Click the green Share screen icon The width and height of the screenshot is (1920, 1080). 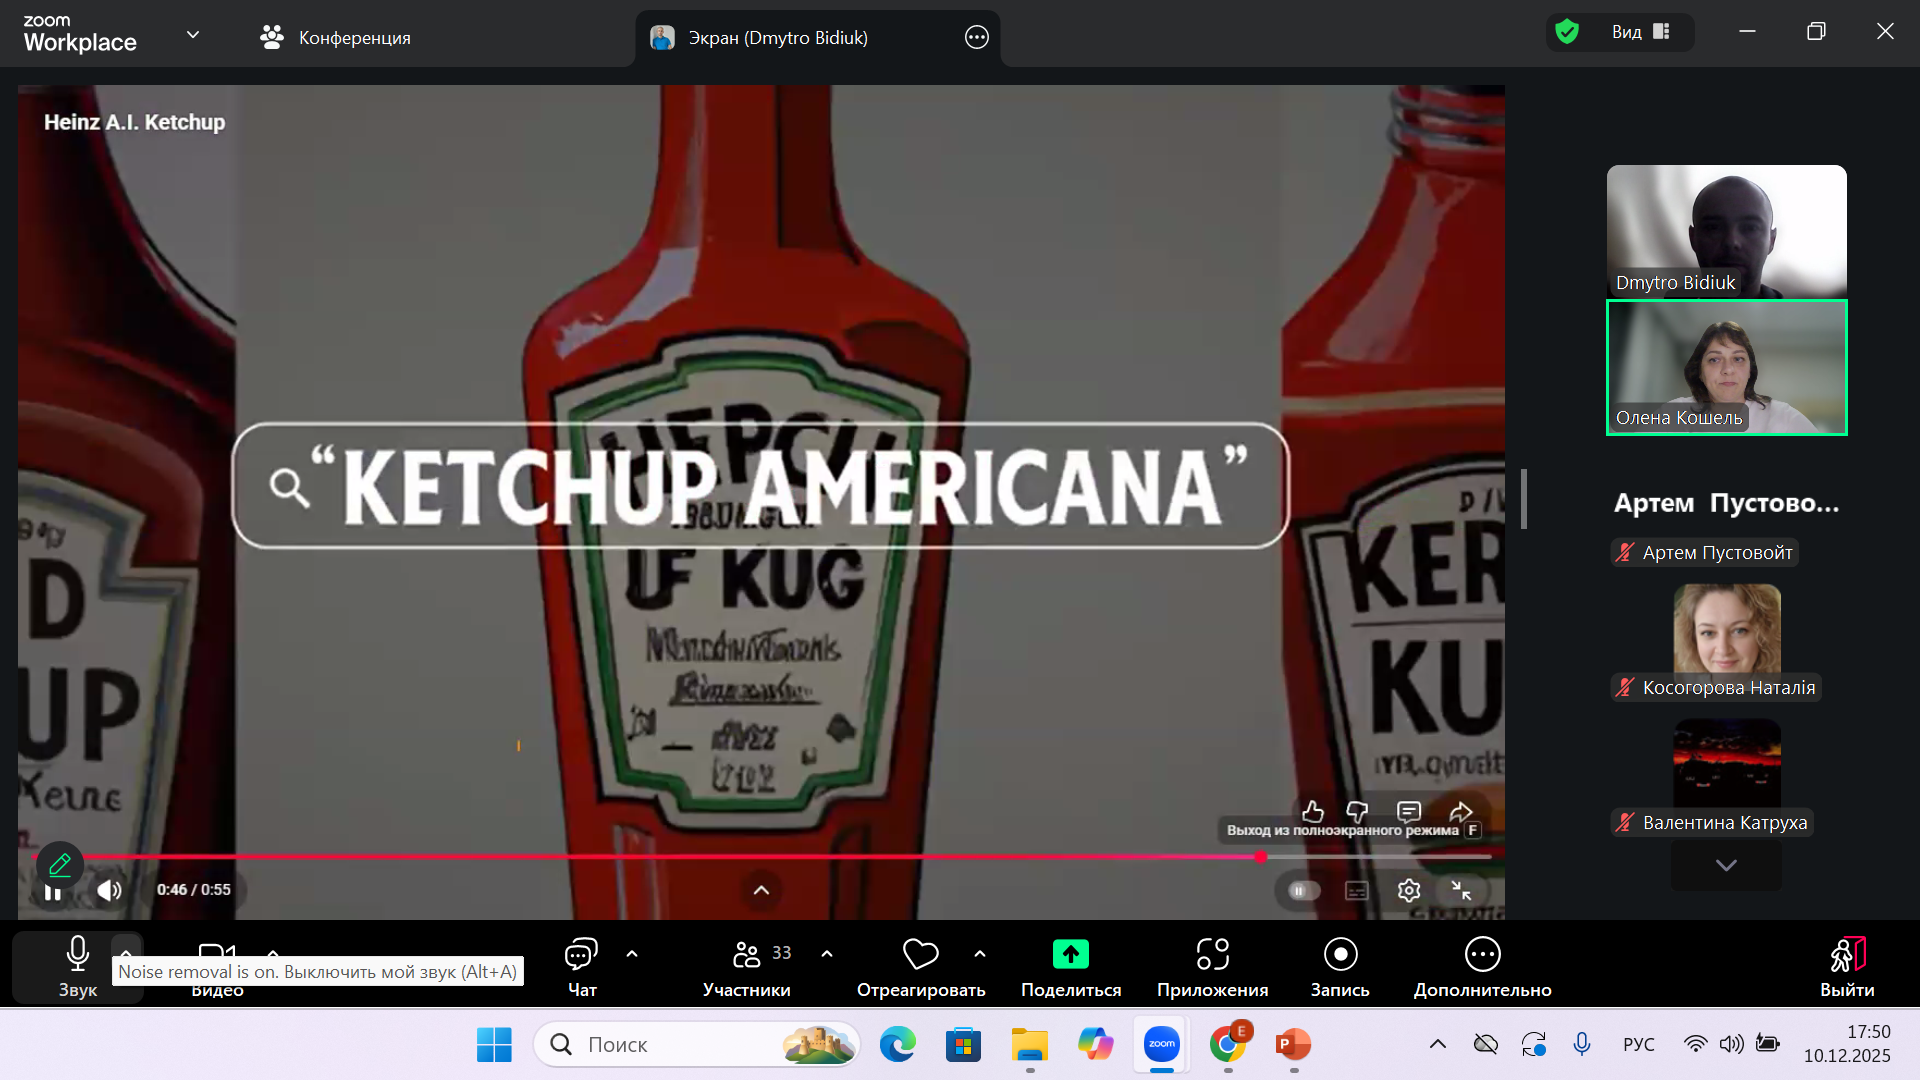(1070, 955)
